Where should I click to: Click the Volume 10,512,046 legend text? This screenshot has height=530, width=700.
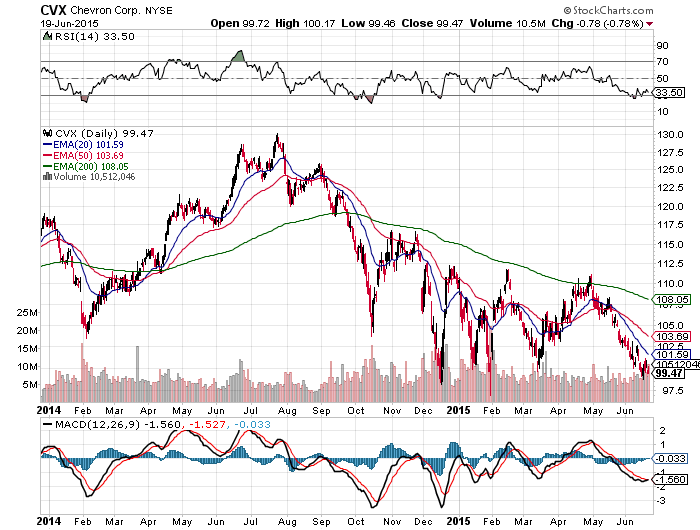click(x=94, y=177)
